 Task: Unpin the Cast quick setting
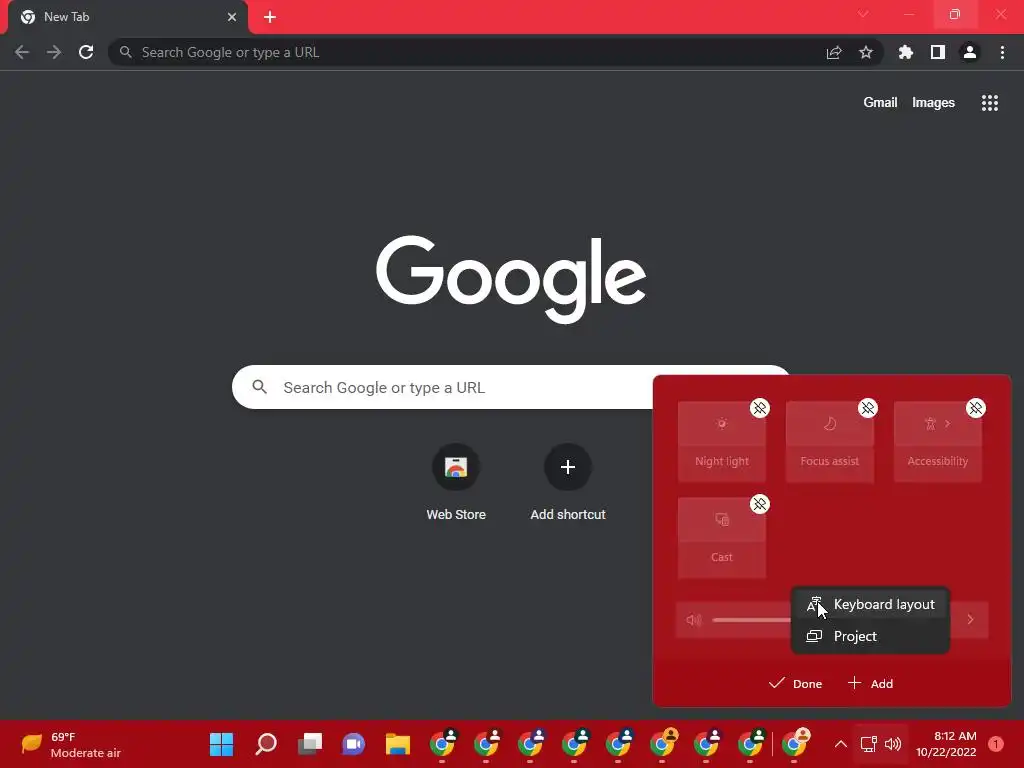760,504
